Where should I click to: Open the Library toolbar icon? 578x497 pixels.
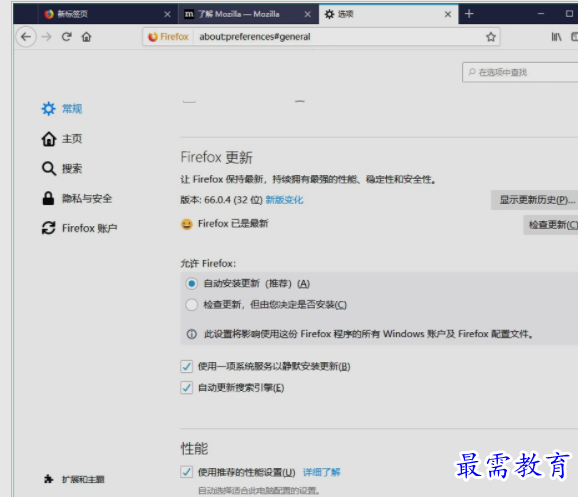(556, 37)
